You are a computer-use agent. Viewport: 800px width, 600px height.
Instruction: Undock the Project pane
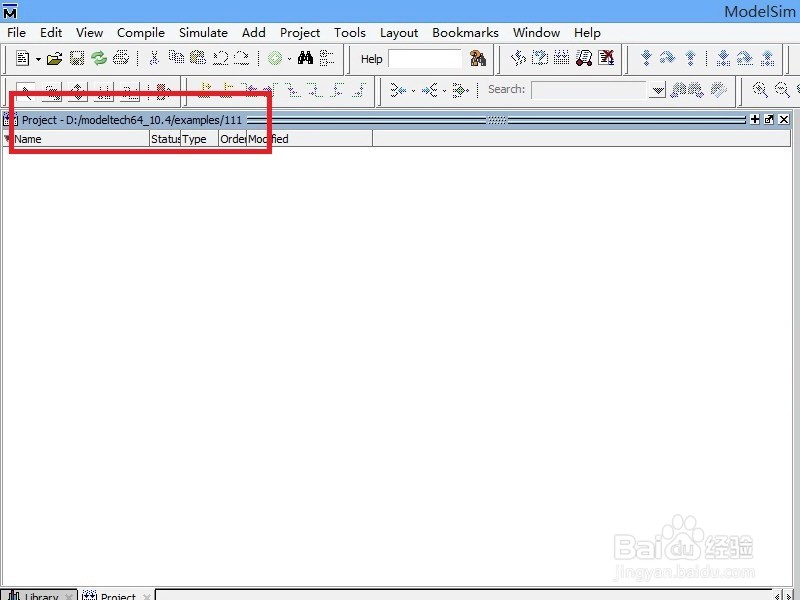[769, 119]
